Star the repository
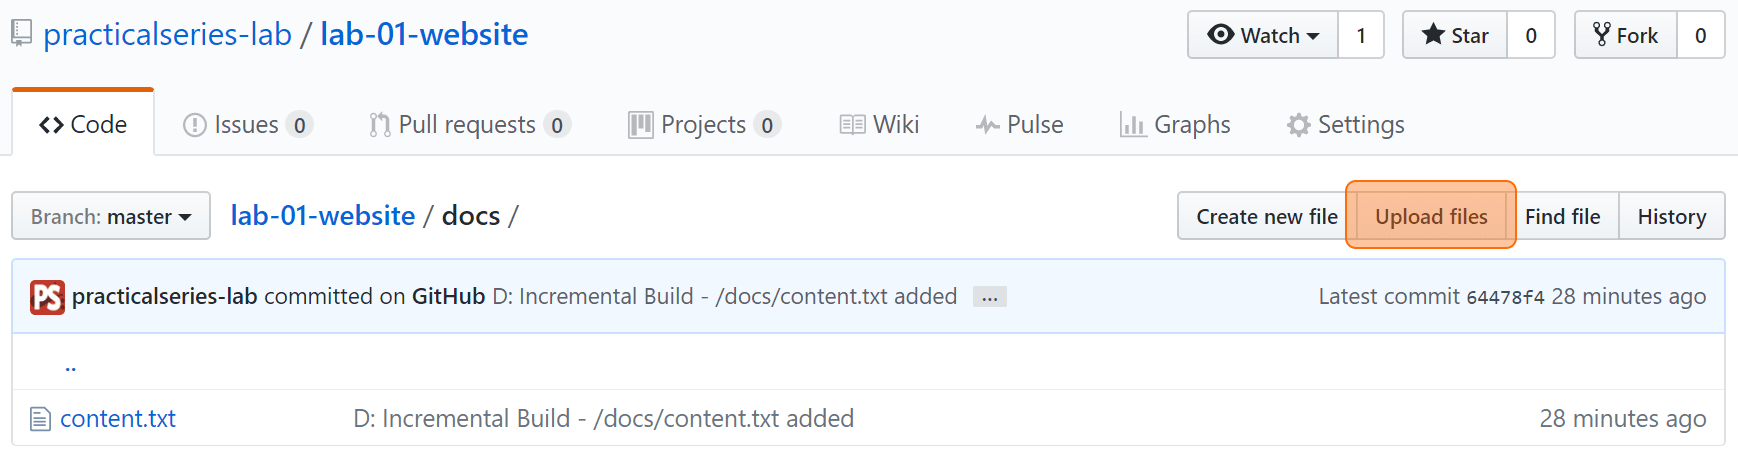This screenshot has height=458, width=1738. (x=1455, y=35)
